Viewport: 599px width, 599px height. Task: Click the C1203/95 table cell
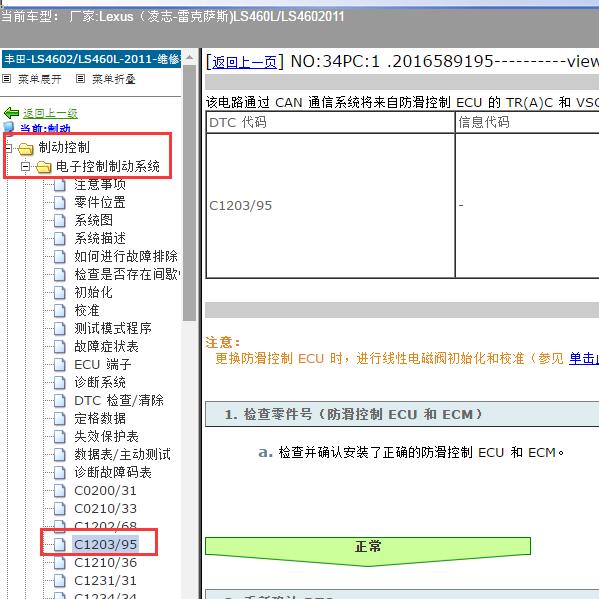pos(330,206)
